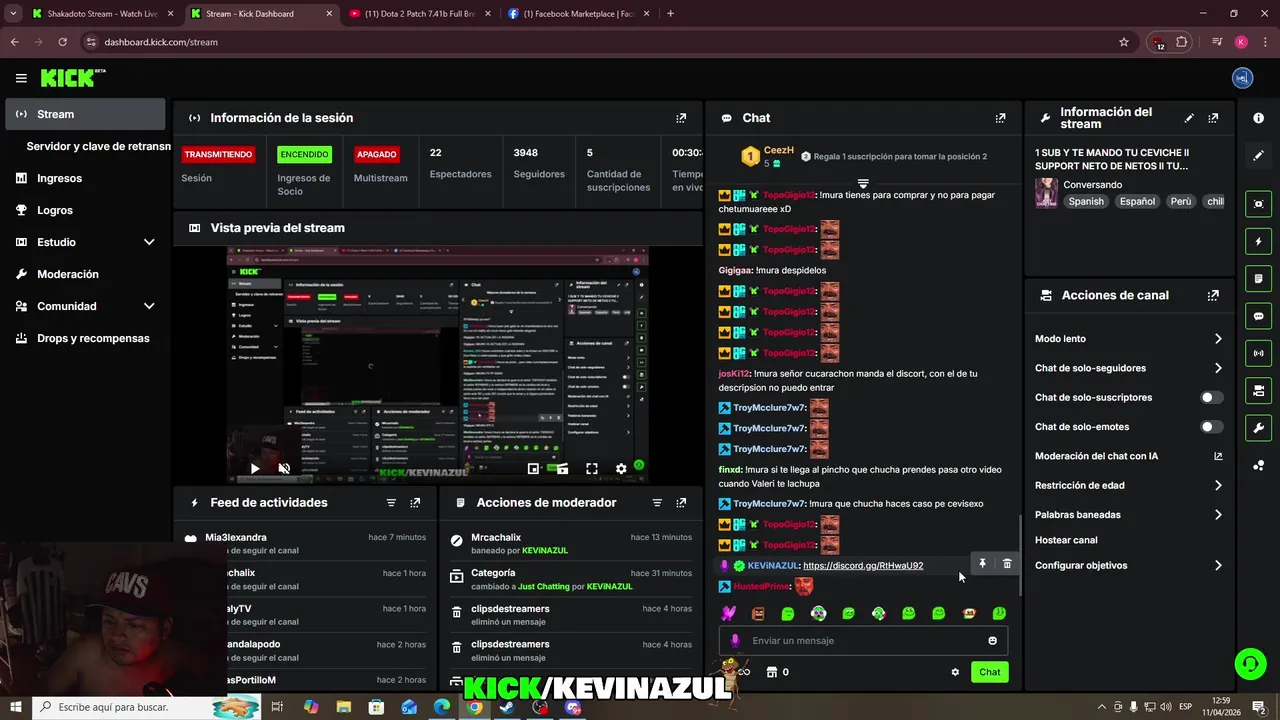Toggle stream info wrench icon in the right sidebar

(1258, 428)
